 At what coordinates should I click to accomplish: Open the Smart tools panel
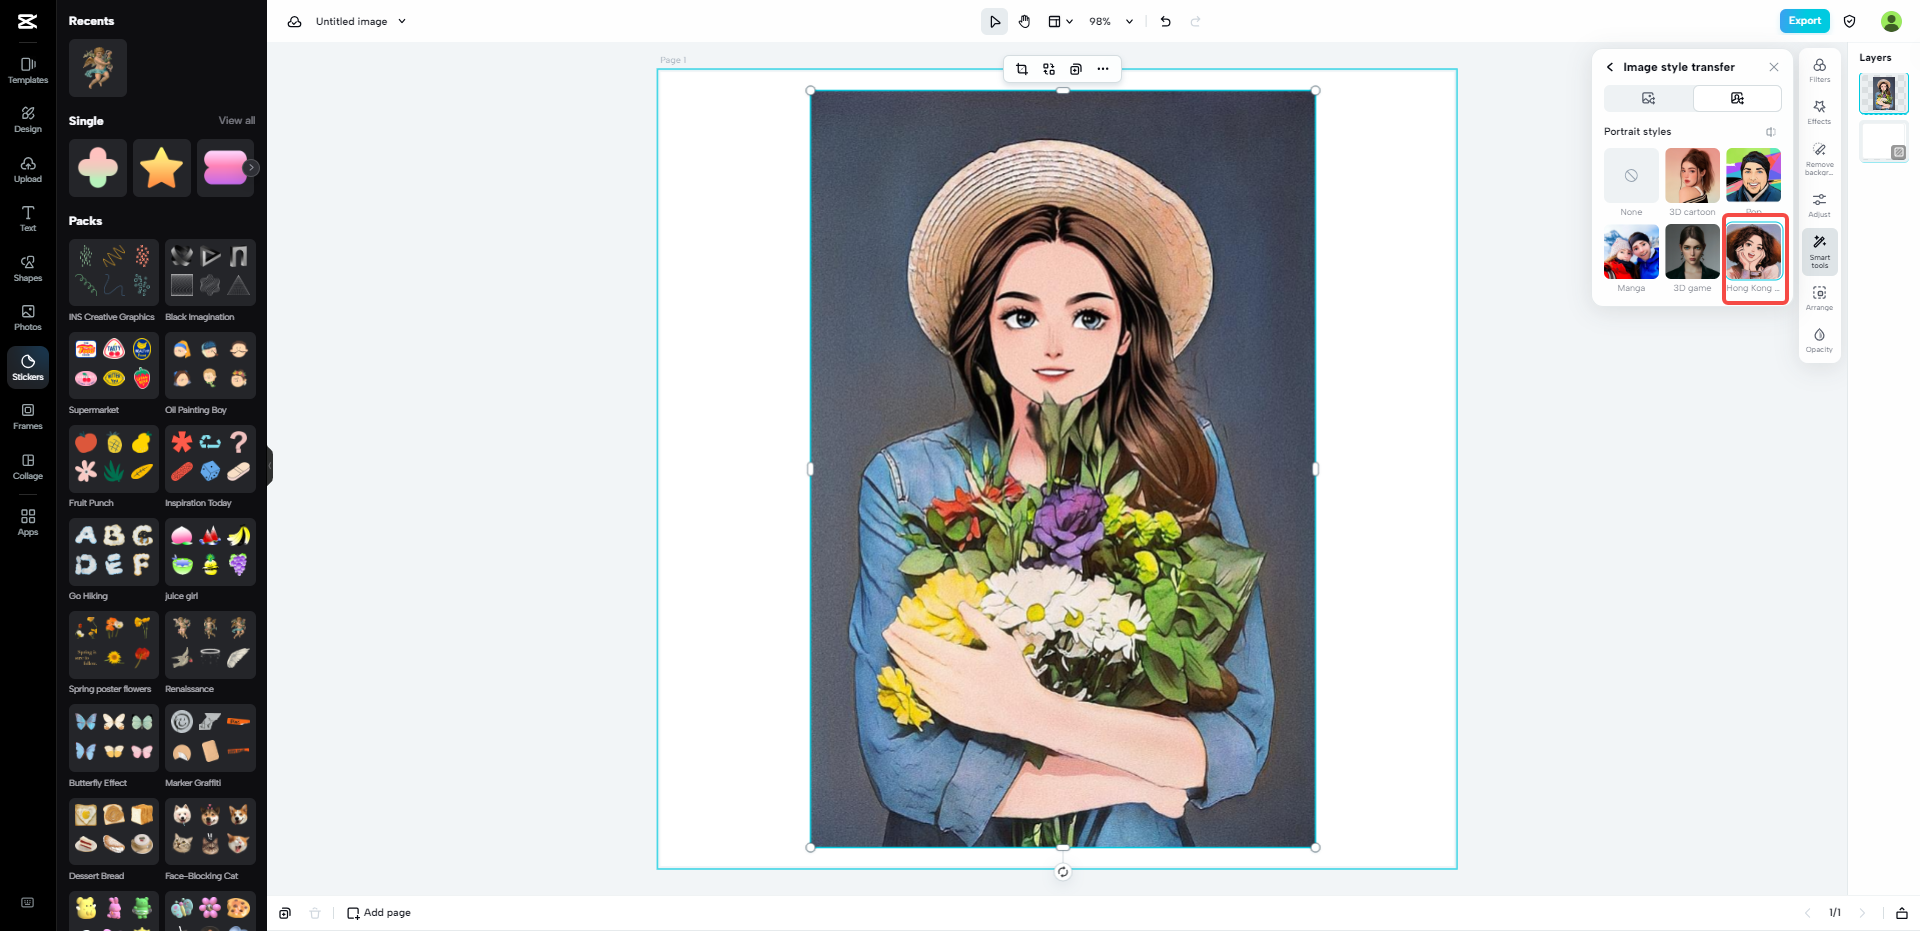[1820, 251]
